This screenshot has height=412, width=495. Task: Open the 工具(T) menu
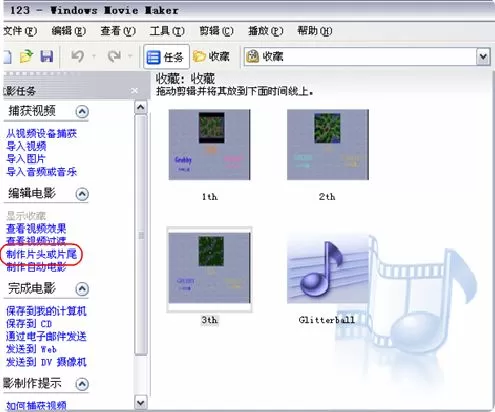(167, 31)
